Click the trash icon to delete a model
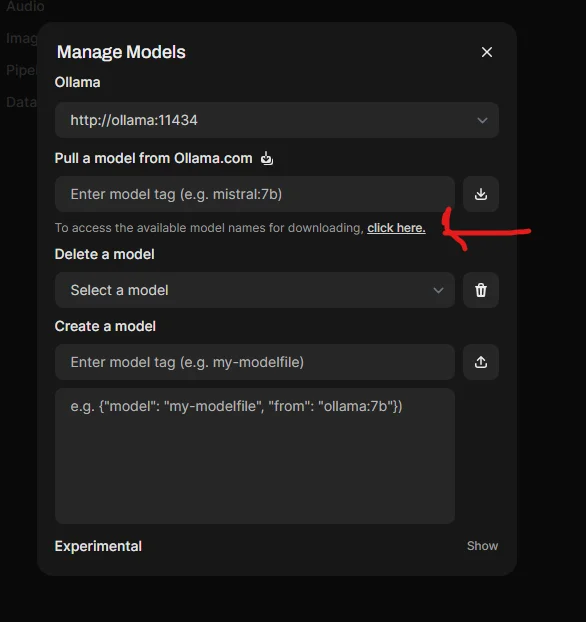Screen dimensions: 586x622 [x=480, y=290]
